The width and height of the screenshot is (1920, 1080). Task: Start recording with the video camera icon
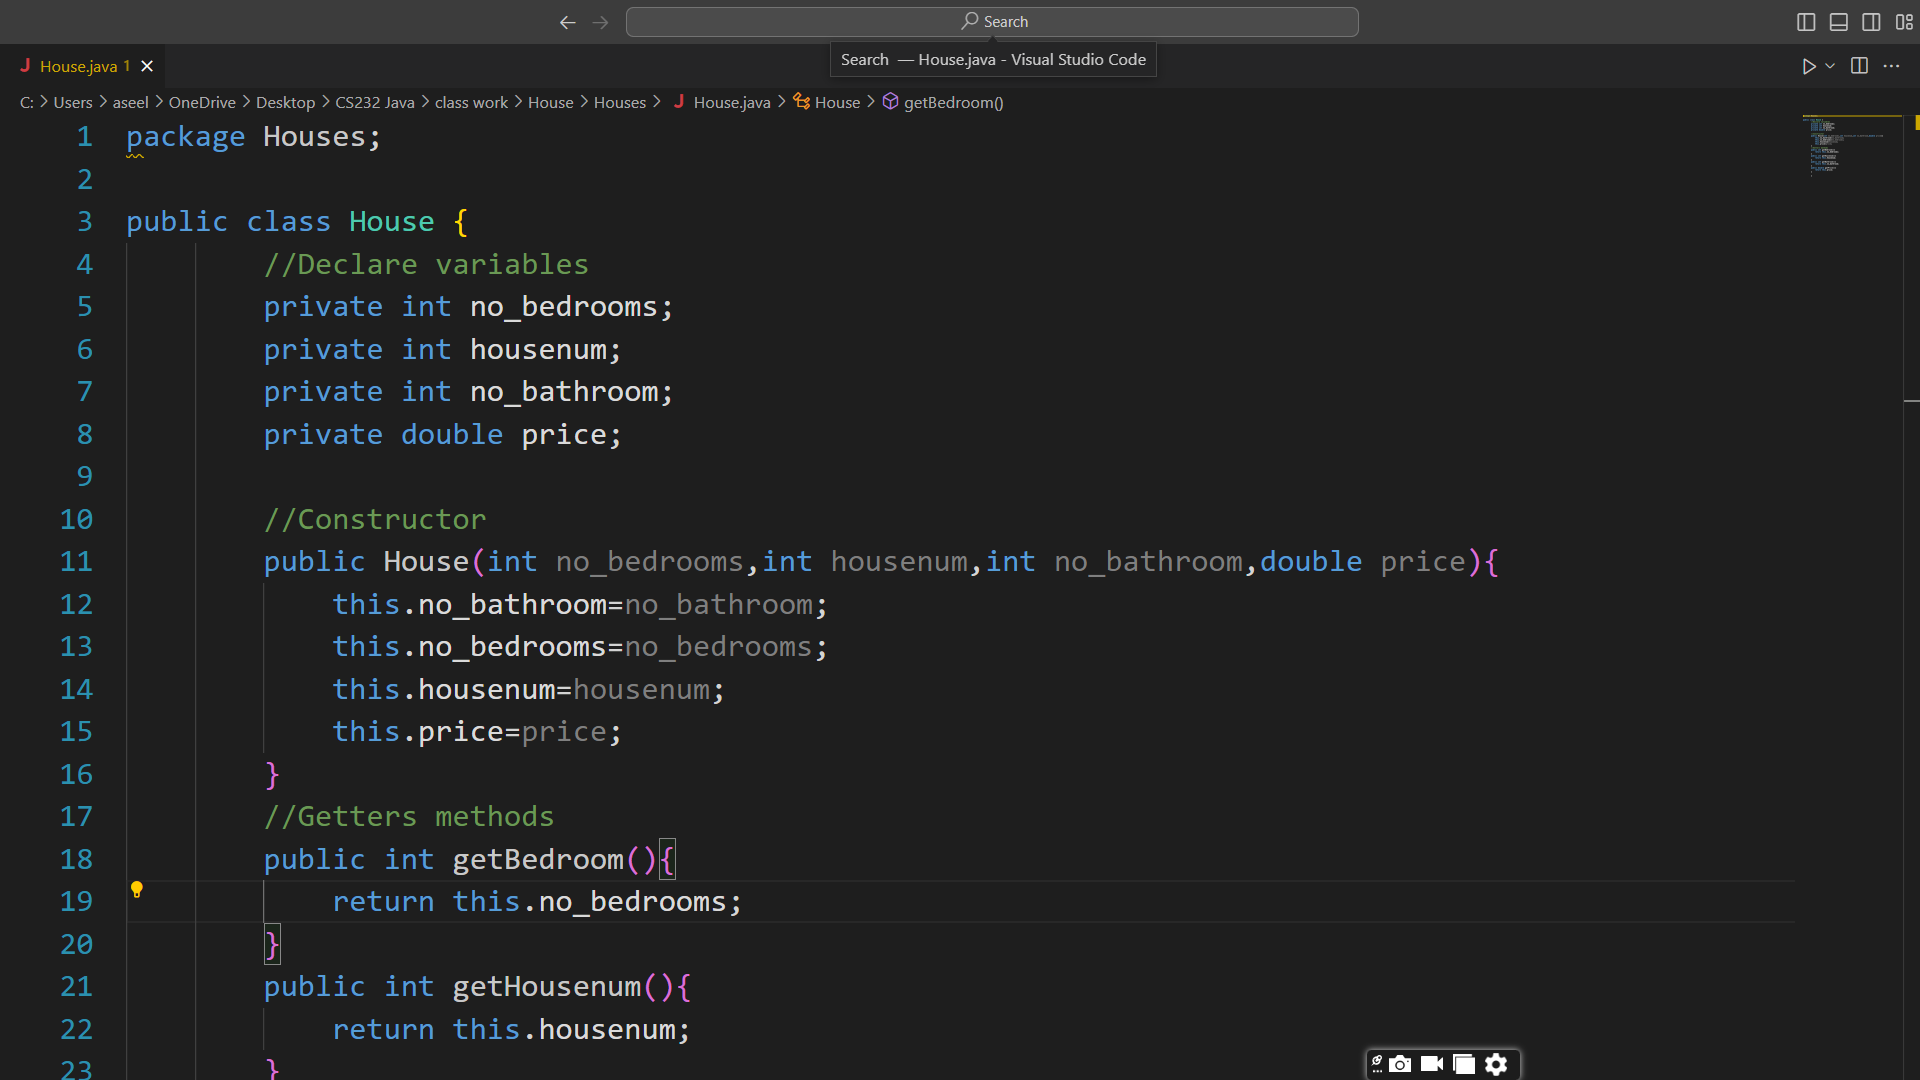click(1432, 1064)
